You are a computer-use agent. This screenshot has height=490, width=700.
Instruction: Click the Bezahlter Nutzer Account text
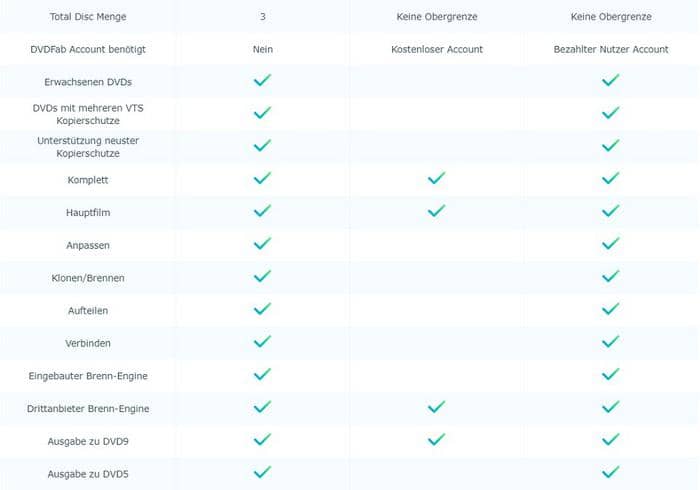pos(611,49)
